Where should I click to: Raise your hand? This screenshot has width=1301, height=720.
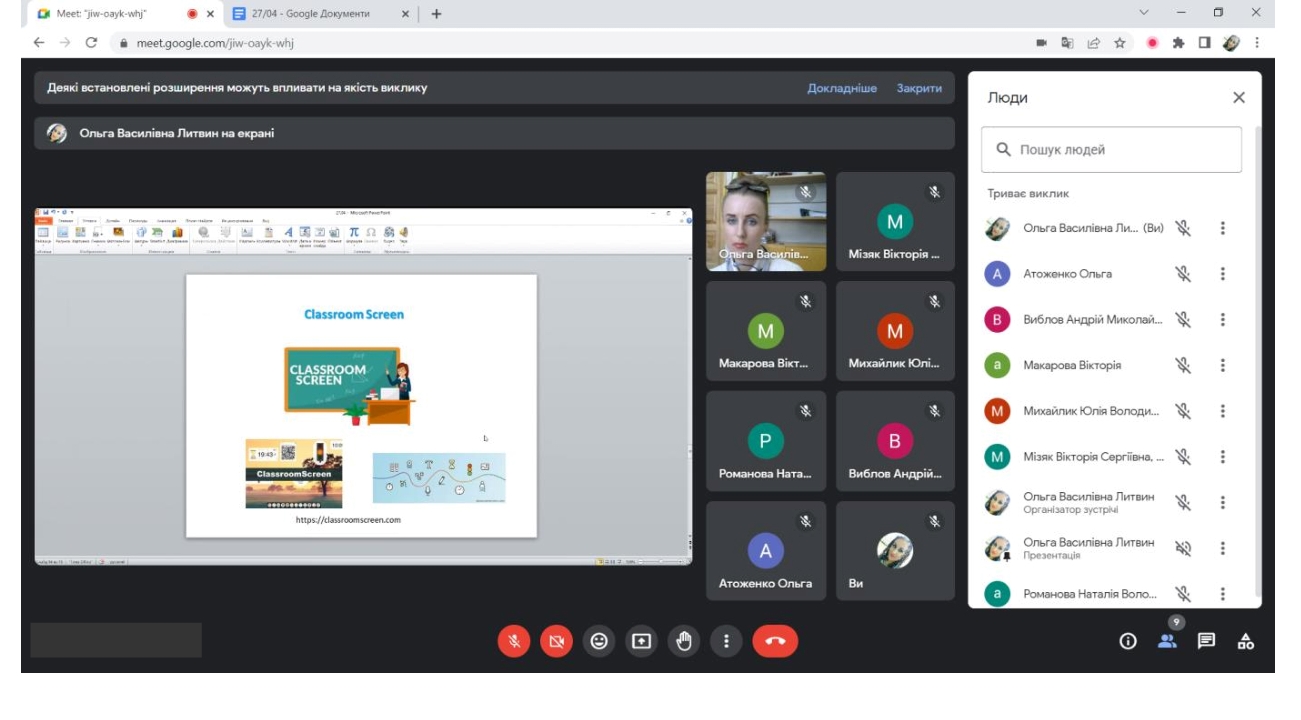(684, 642)
